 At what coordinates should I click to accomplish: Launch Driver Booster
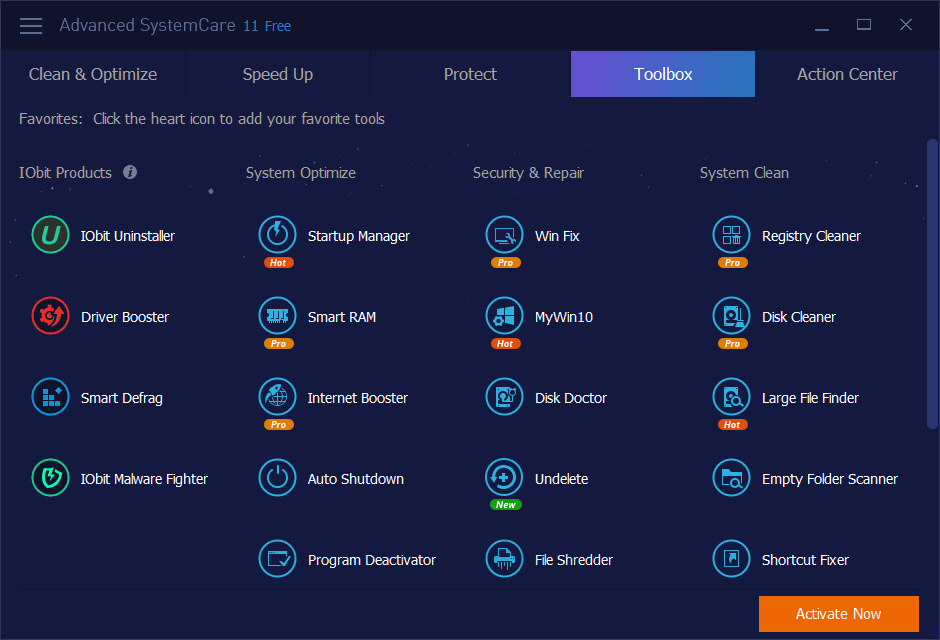tap(104, 316)
